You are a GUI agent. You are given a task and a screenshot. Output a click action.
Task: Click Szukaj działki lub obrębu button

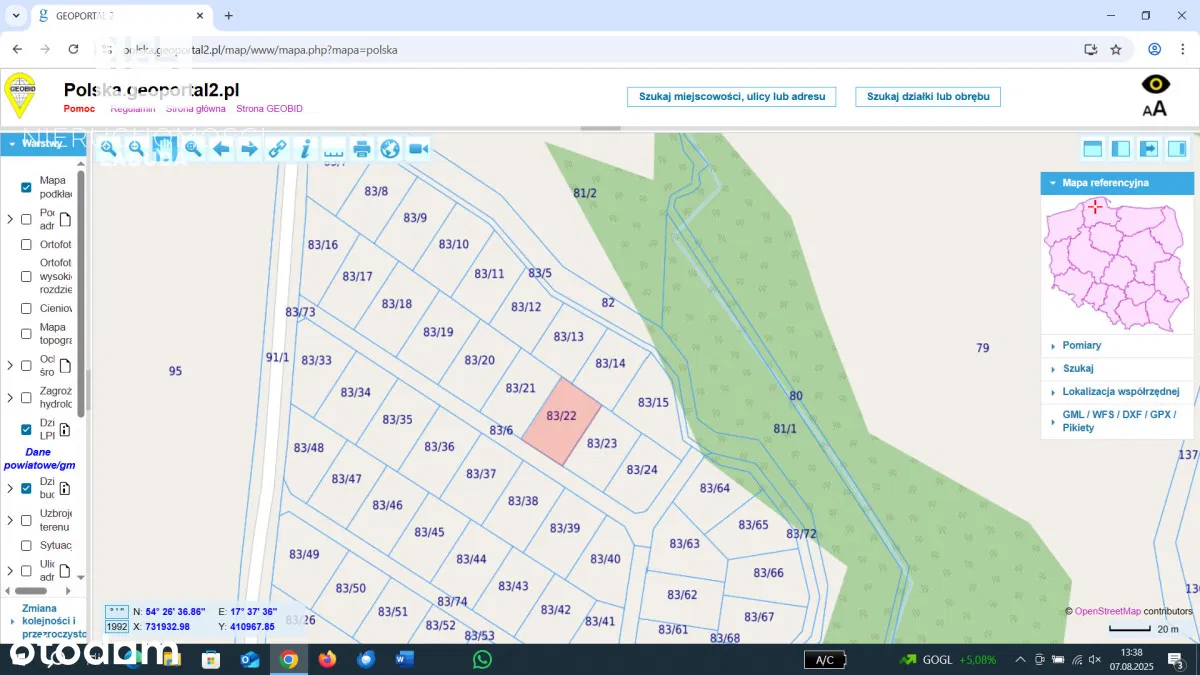(x=928, y=97)
